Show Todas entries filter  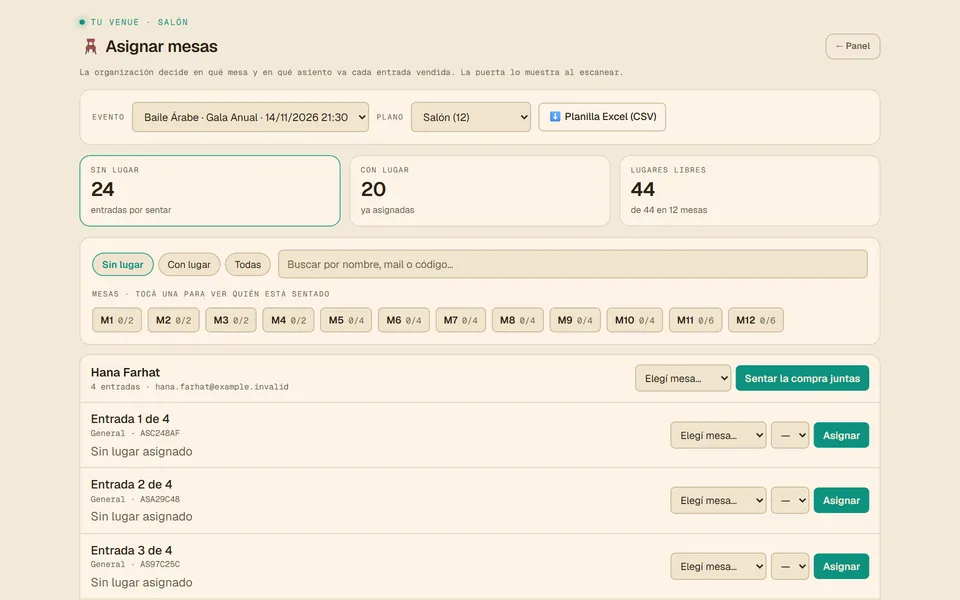click(248, 264)
